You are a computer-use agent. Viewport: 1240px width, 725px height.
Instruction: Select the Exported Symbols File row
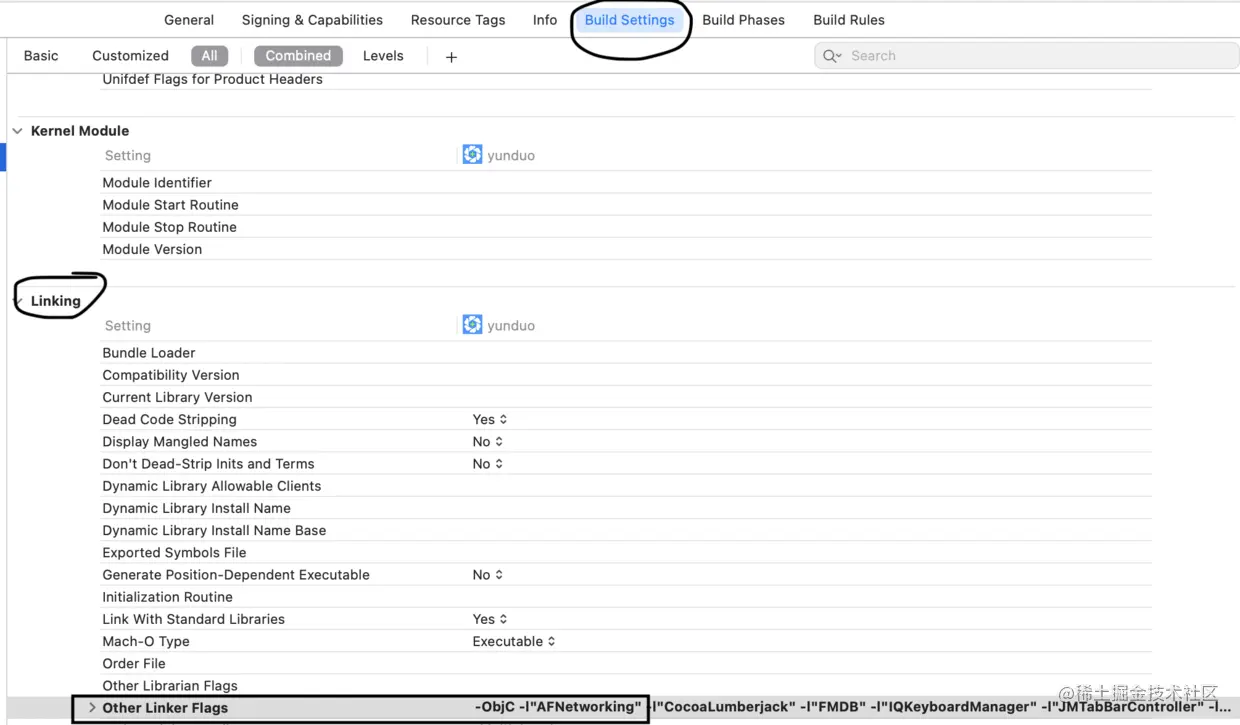coord(626,553)
